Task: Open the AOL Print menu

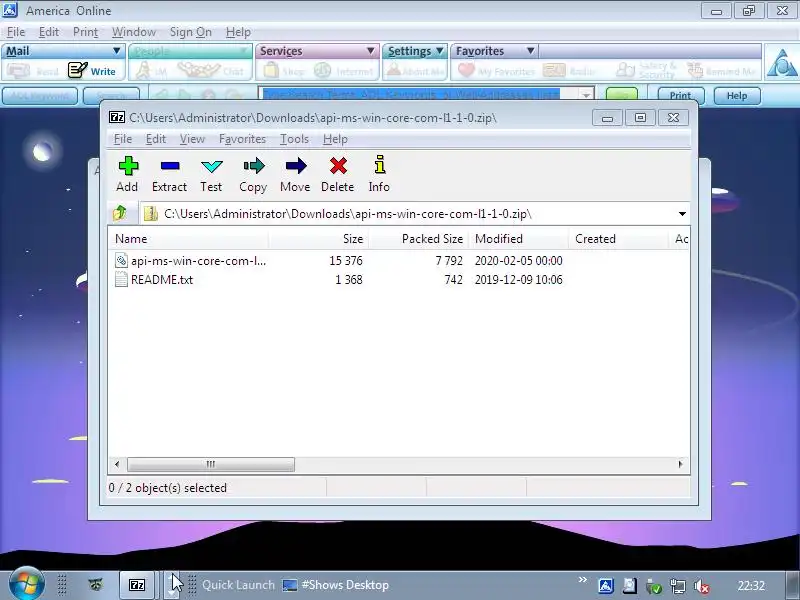Action: coord(85,32)
